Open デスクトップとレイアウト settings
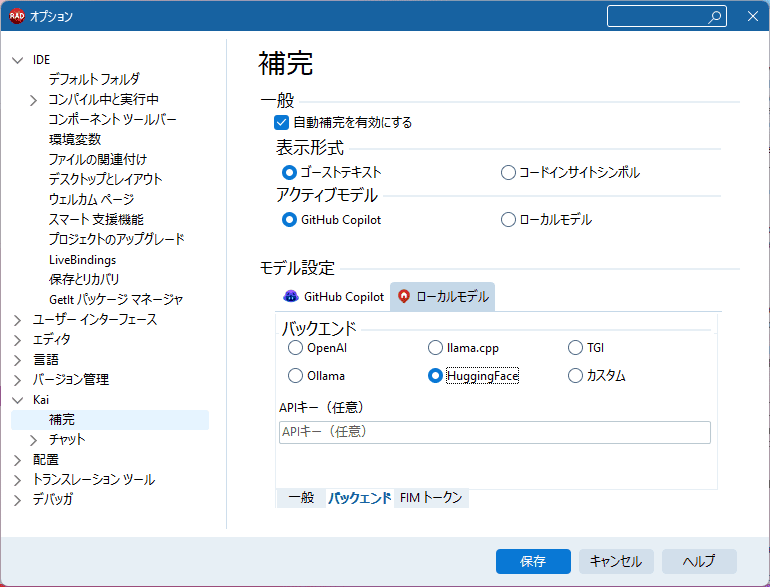Image resolution: width=770 pixels, height=587 pixels. (x=105, y=179)
